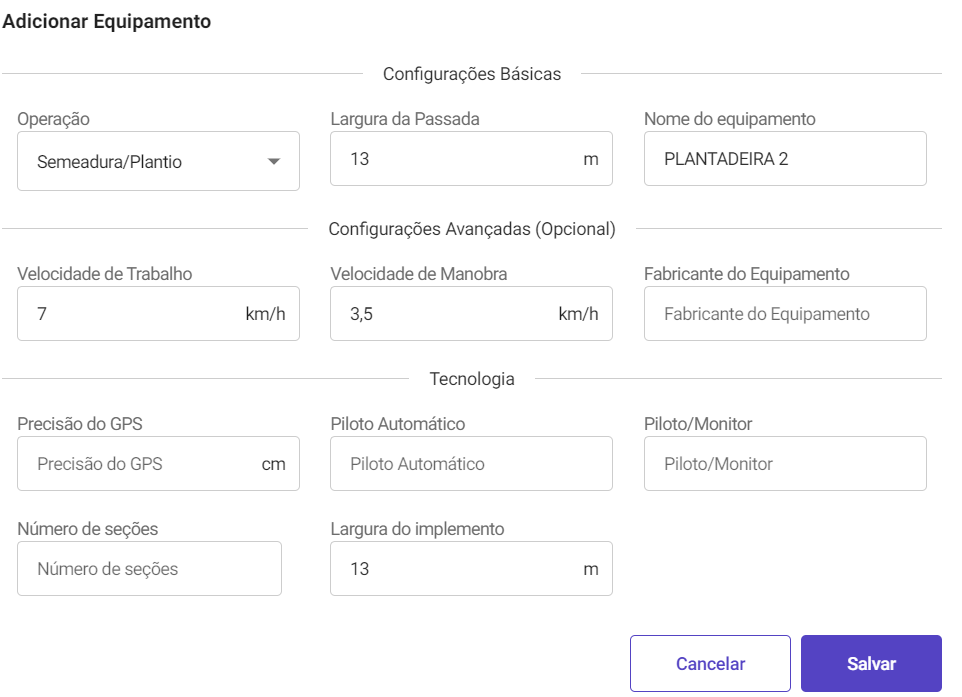Select the Número de seções field
The image size is (962, 697).
[149, 568]
